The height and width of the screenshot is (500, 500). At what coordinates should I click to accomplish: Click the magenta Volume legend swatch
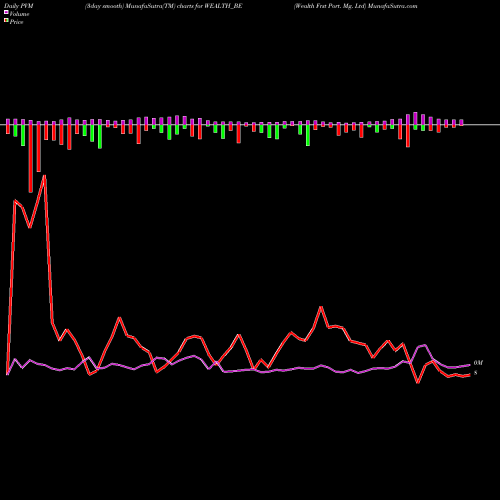click(x=6, y=12)
